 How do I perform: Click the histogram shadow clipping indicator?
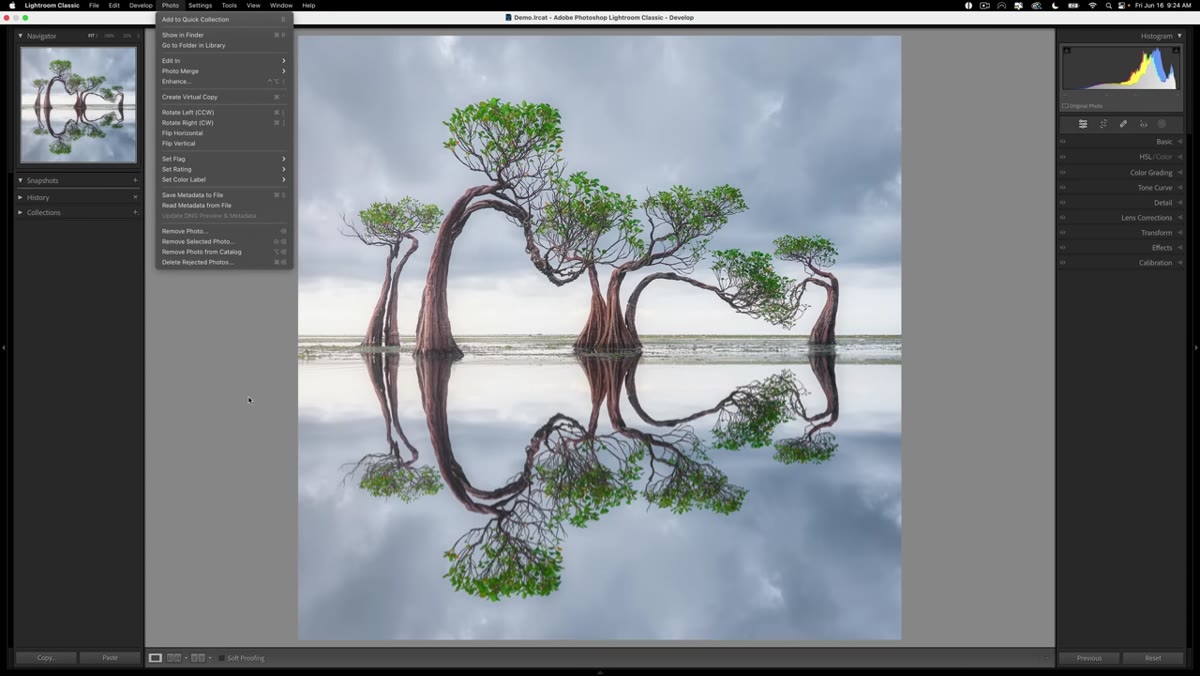pos(1066,50)
